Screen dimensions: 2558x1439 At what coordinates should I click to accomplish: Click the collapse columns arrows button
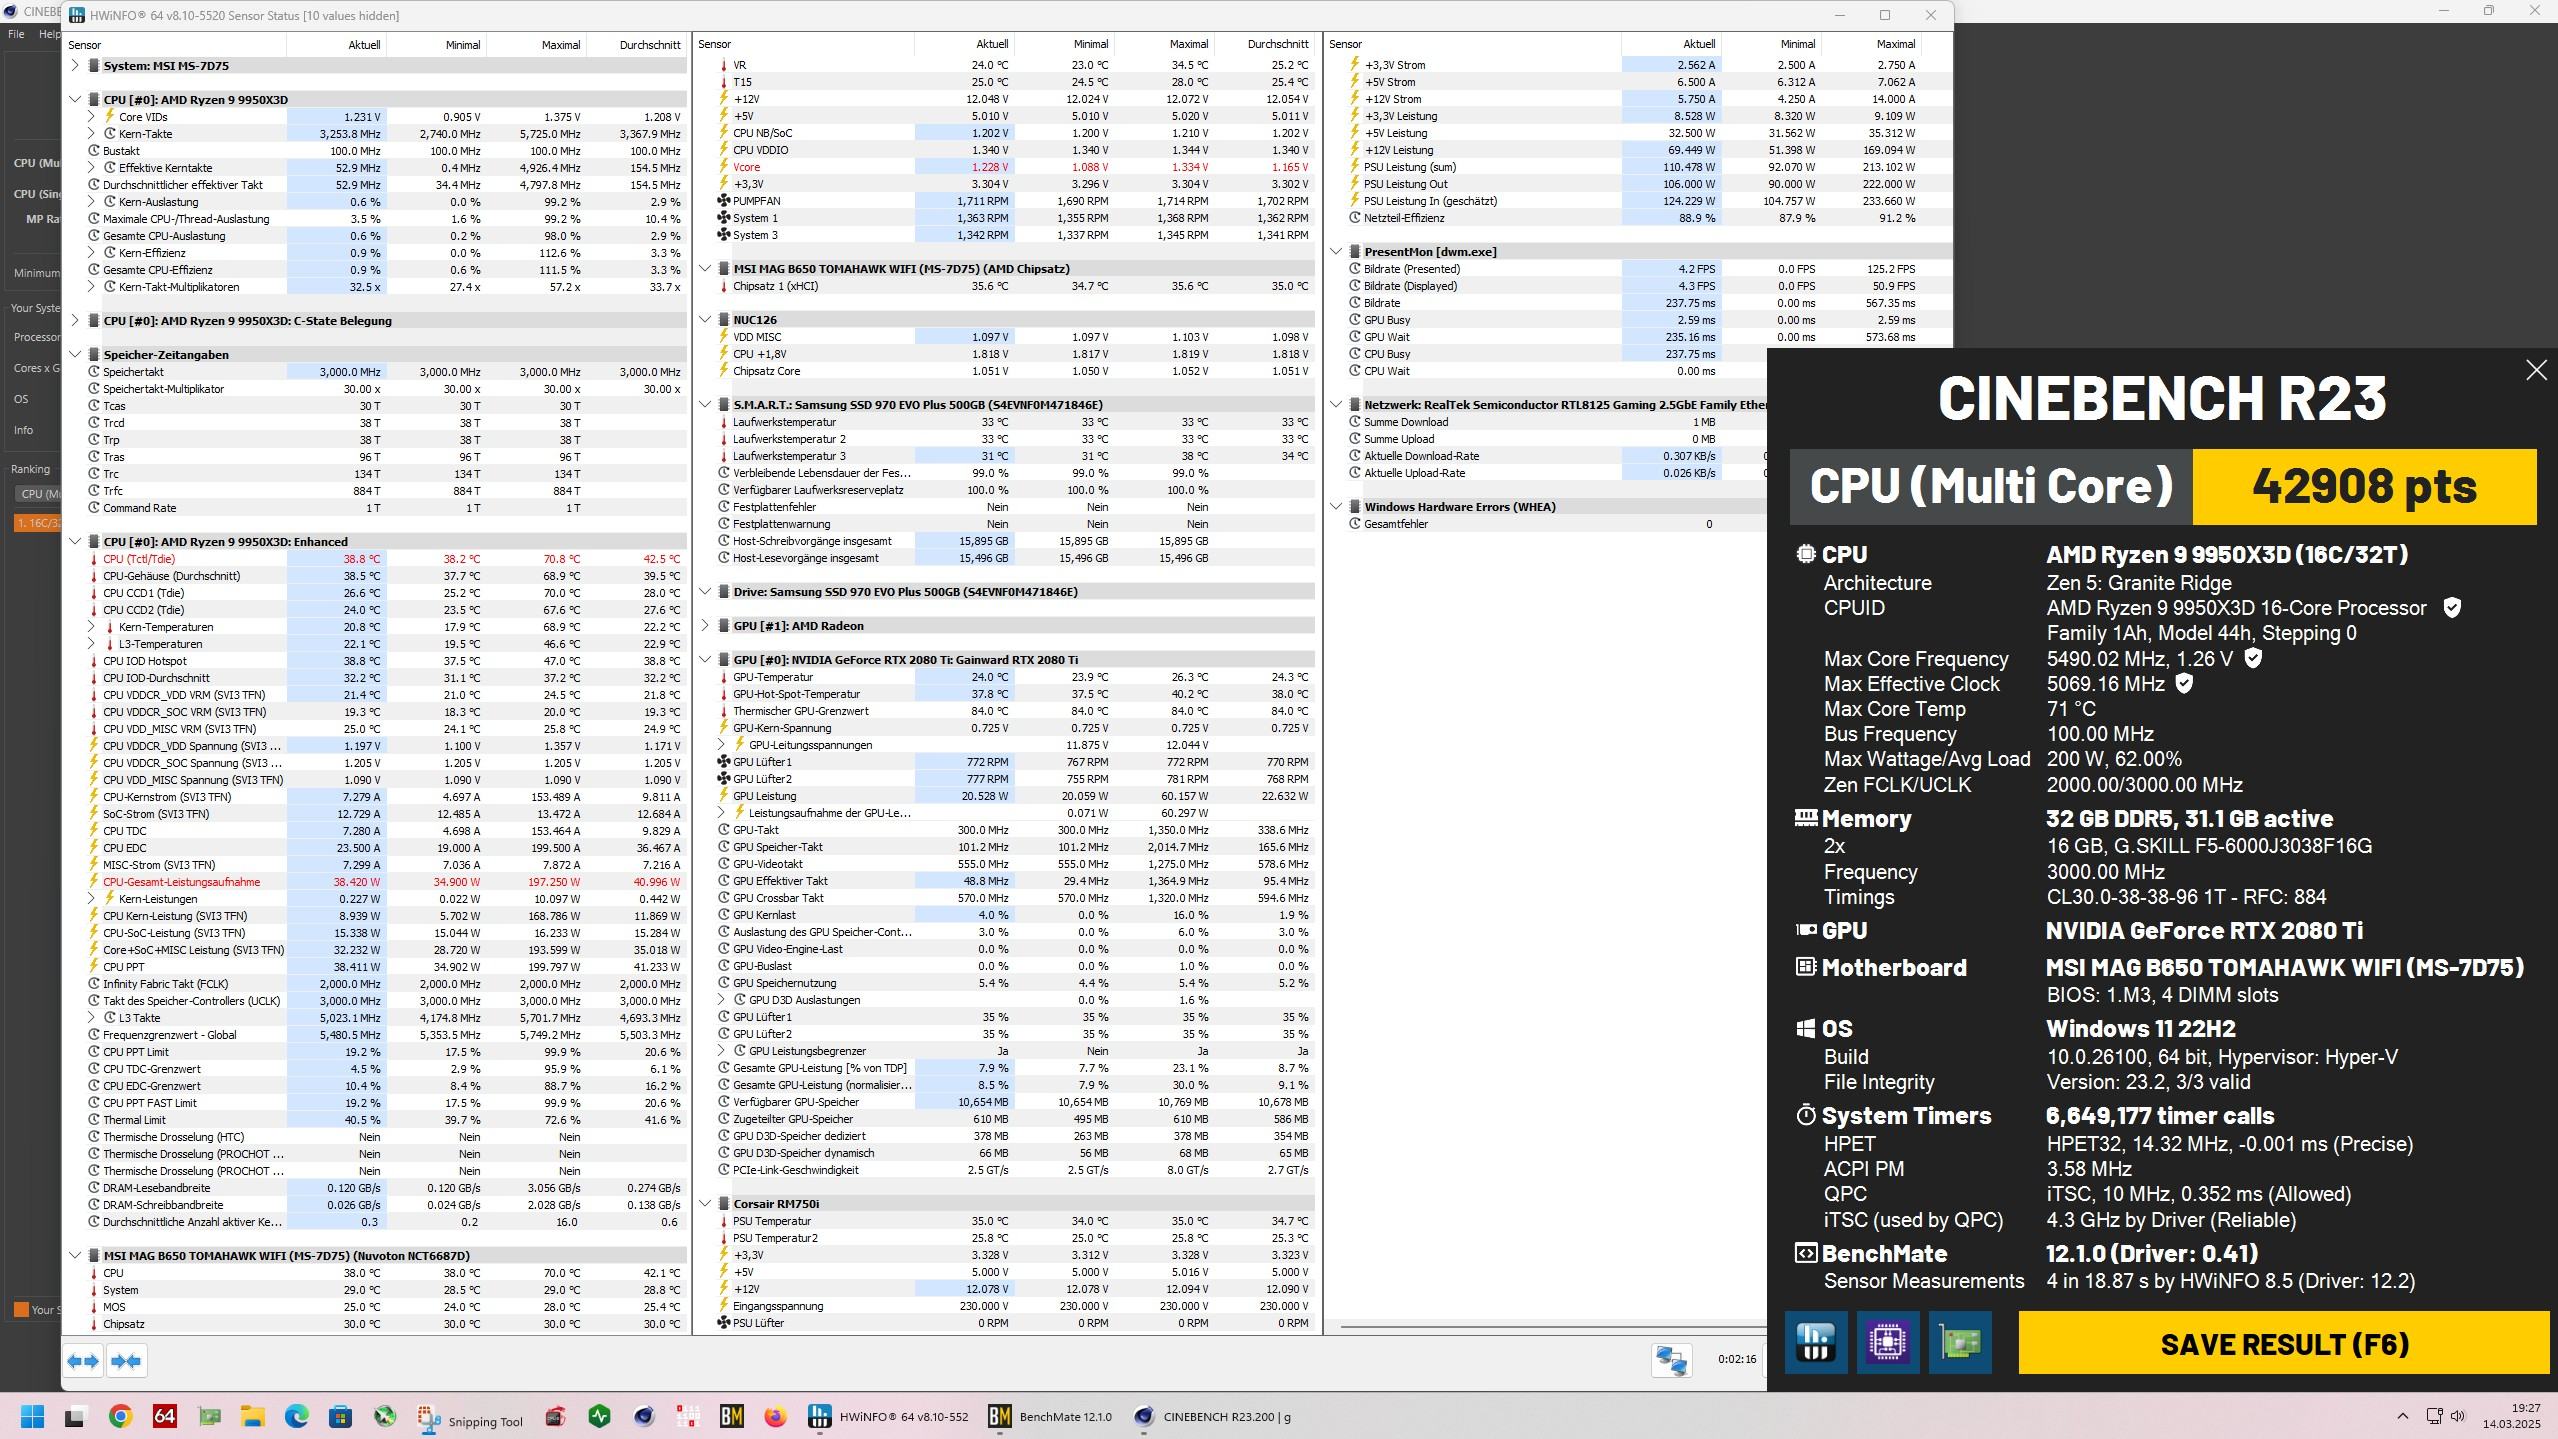[x=127, y=1361]
